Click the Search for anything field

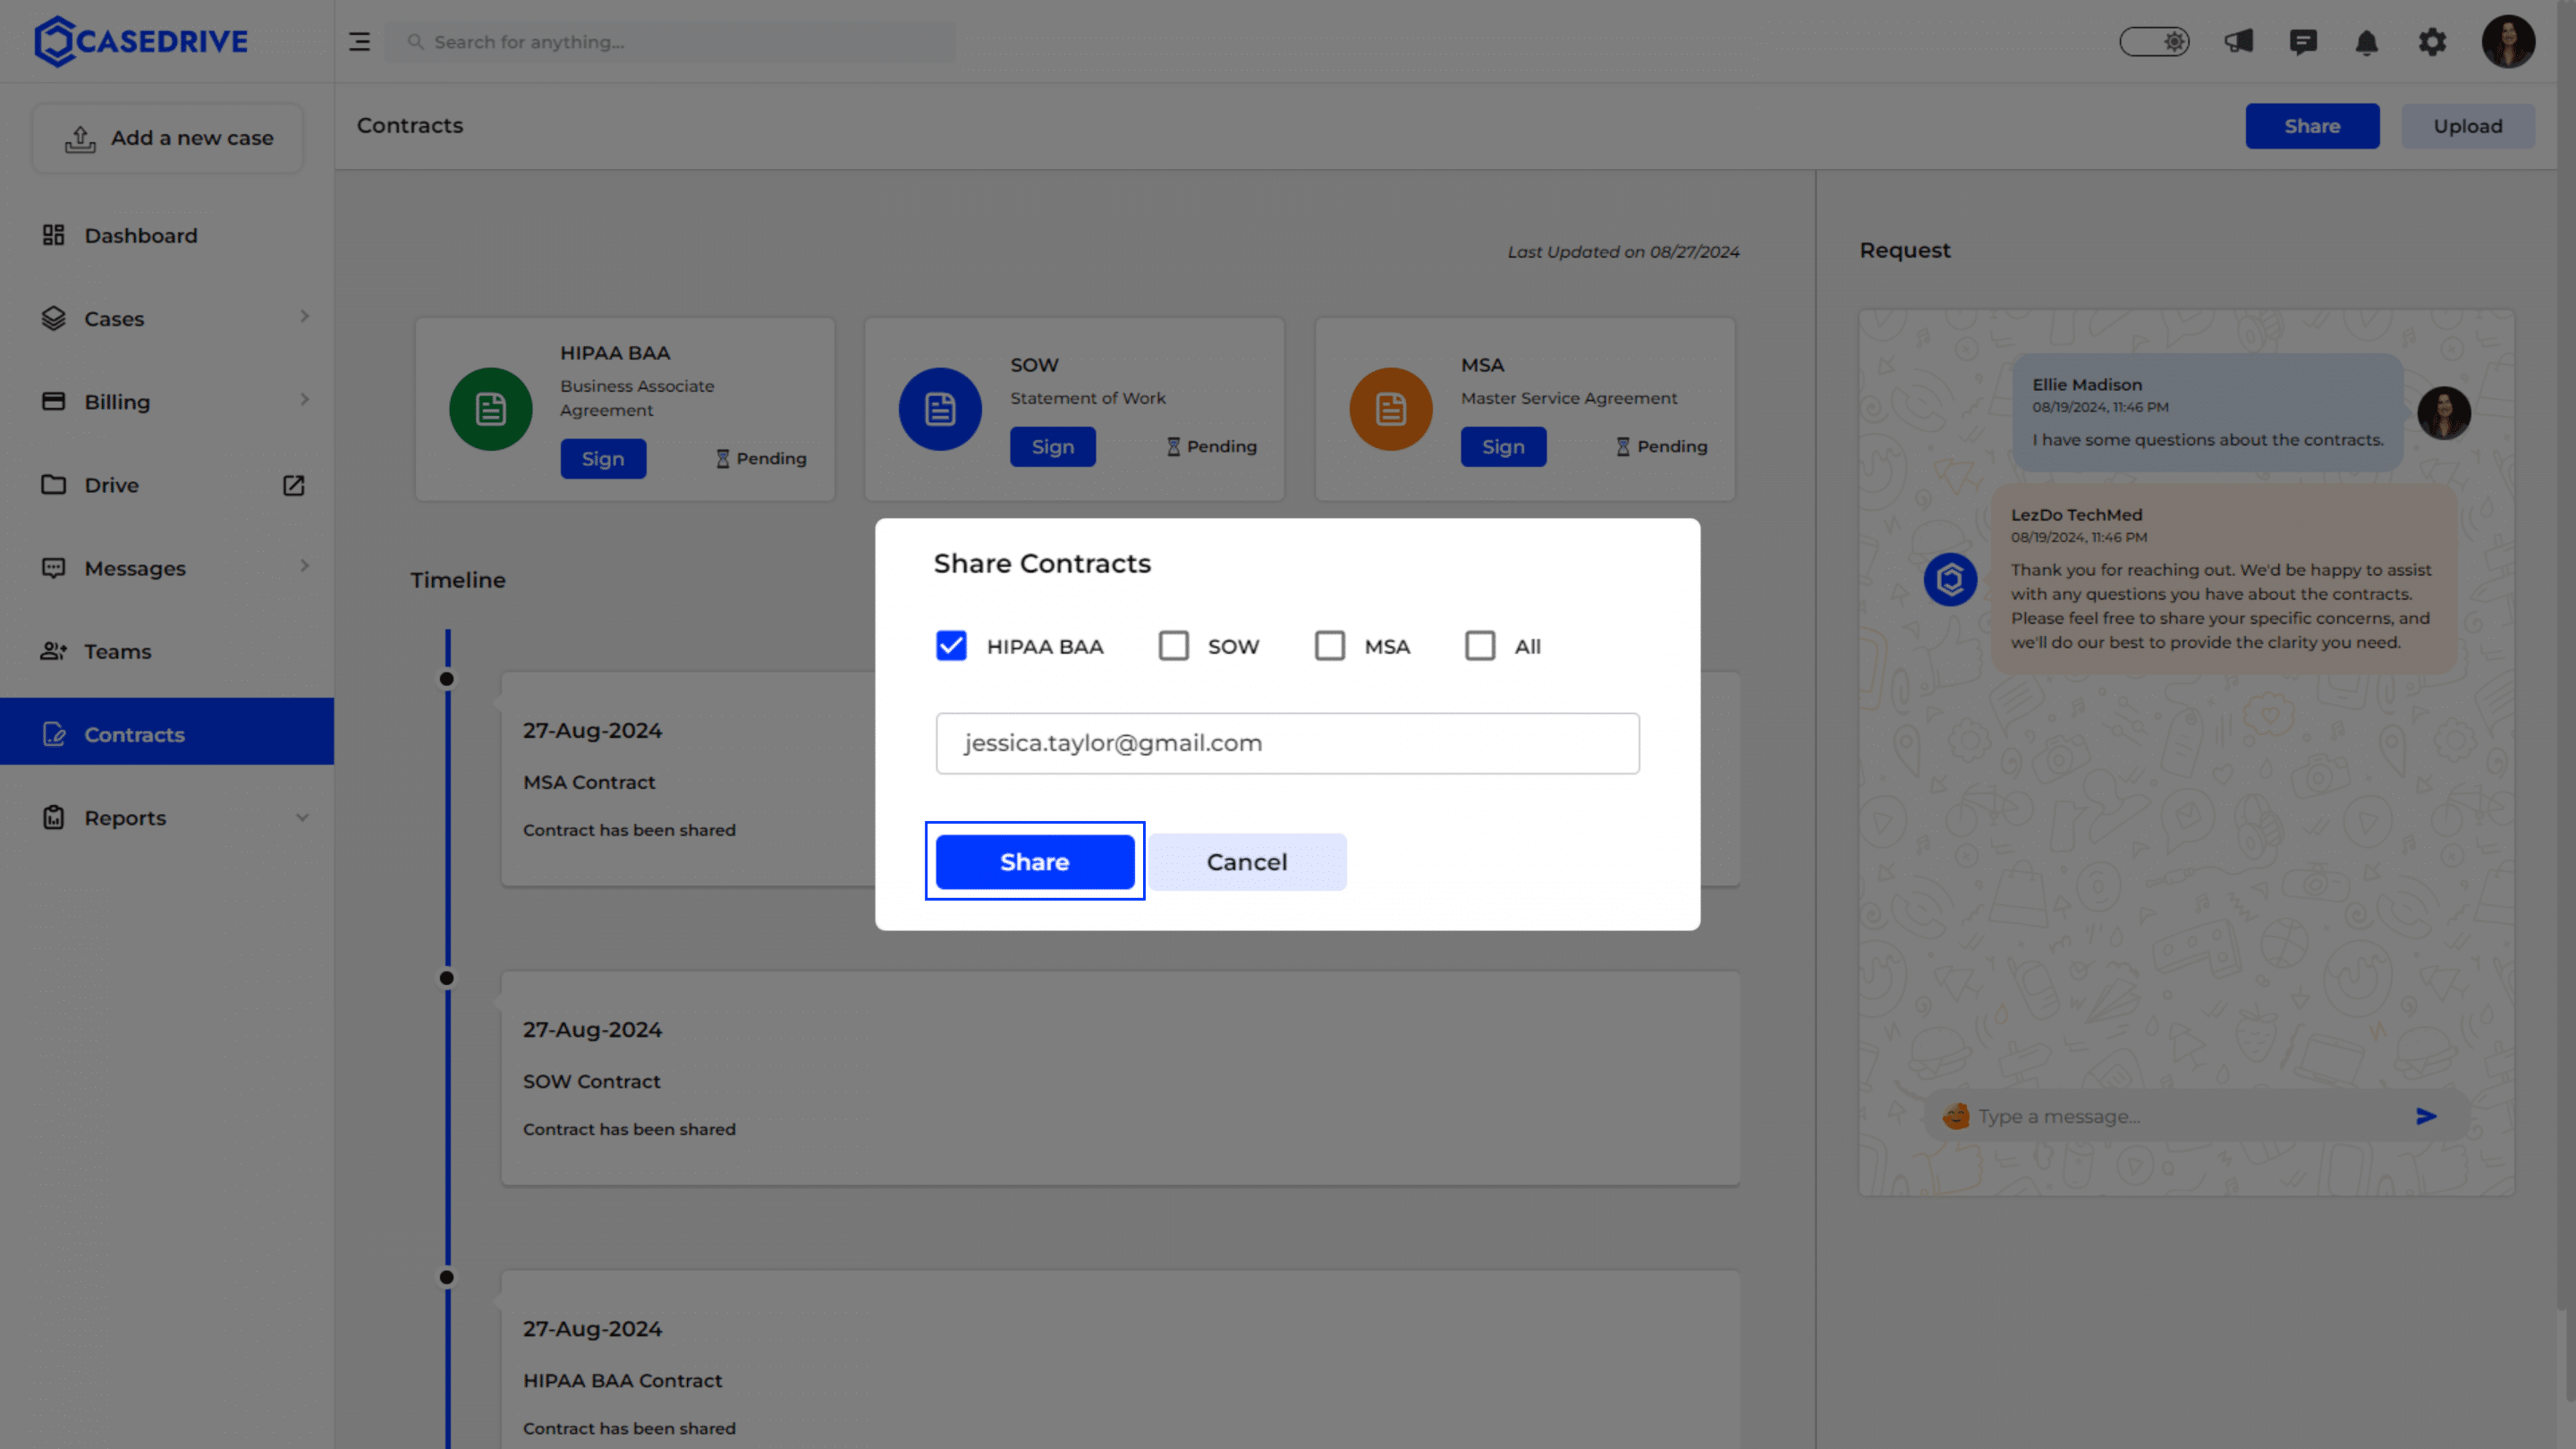pos(670,42)
